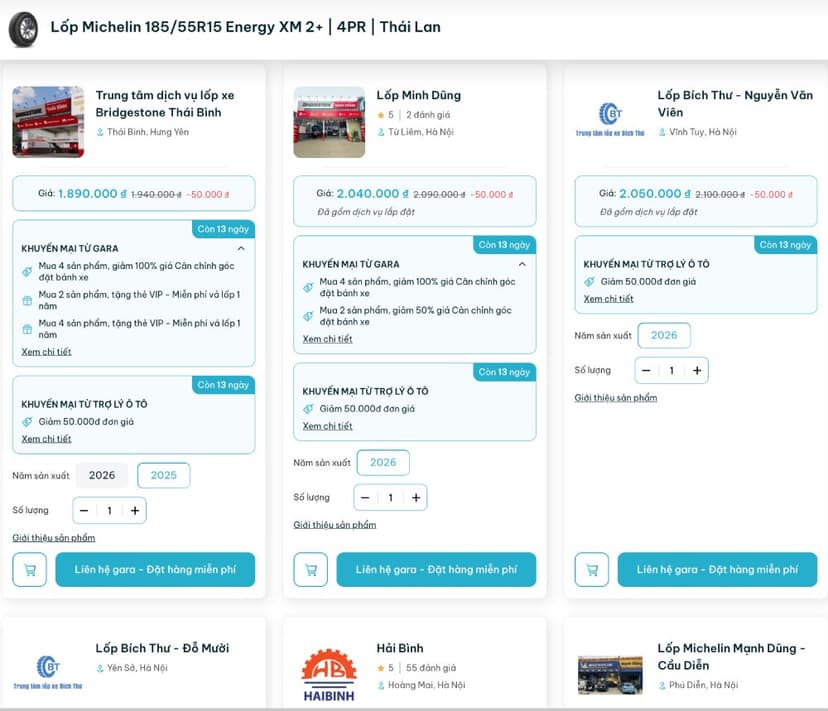
Task: Decrease quantity in Bích Thư Nguyễn Văn Viên card
Action: [646, 370]
